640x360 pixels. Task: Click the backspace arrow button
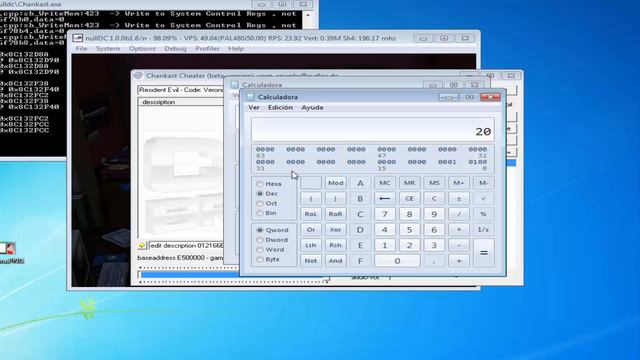pos(384,198)
